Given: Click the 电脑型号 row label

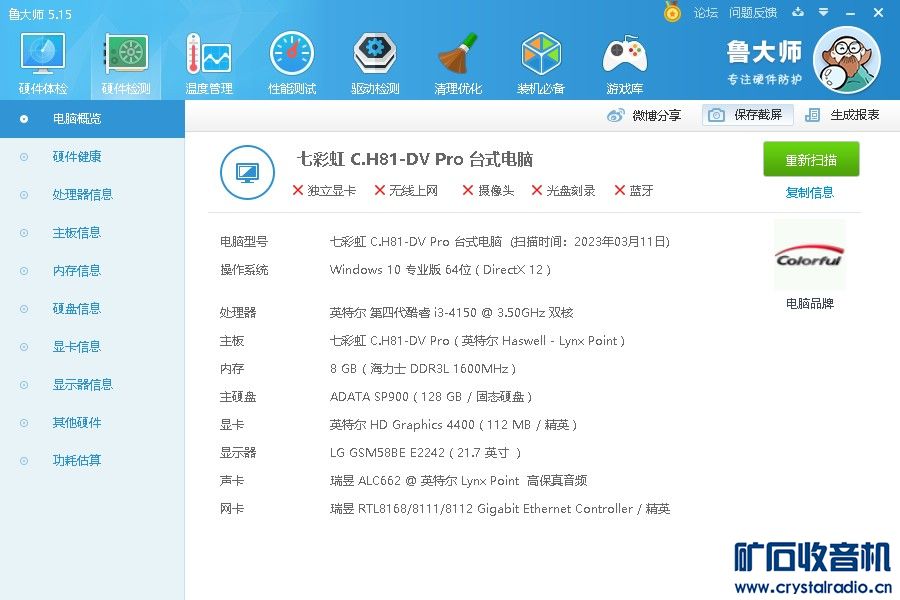Looking at the screenshot, I should (244, 242).
